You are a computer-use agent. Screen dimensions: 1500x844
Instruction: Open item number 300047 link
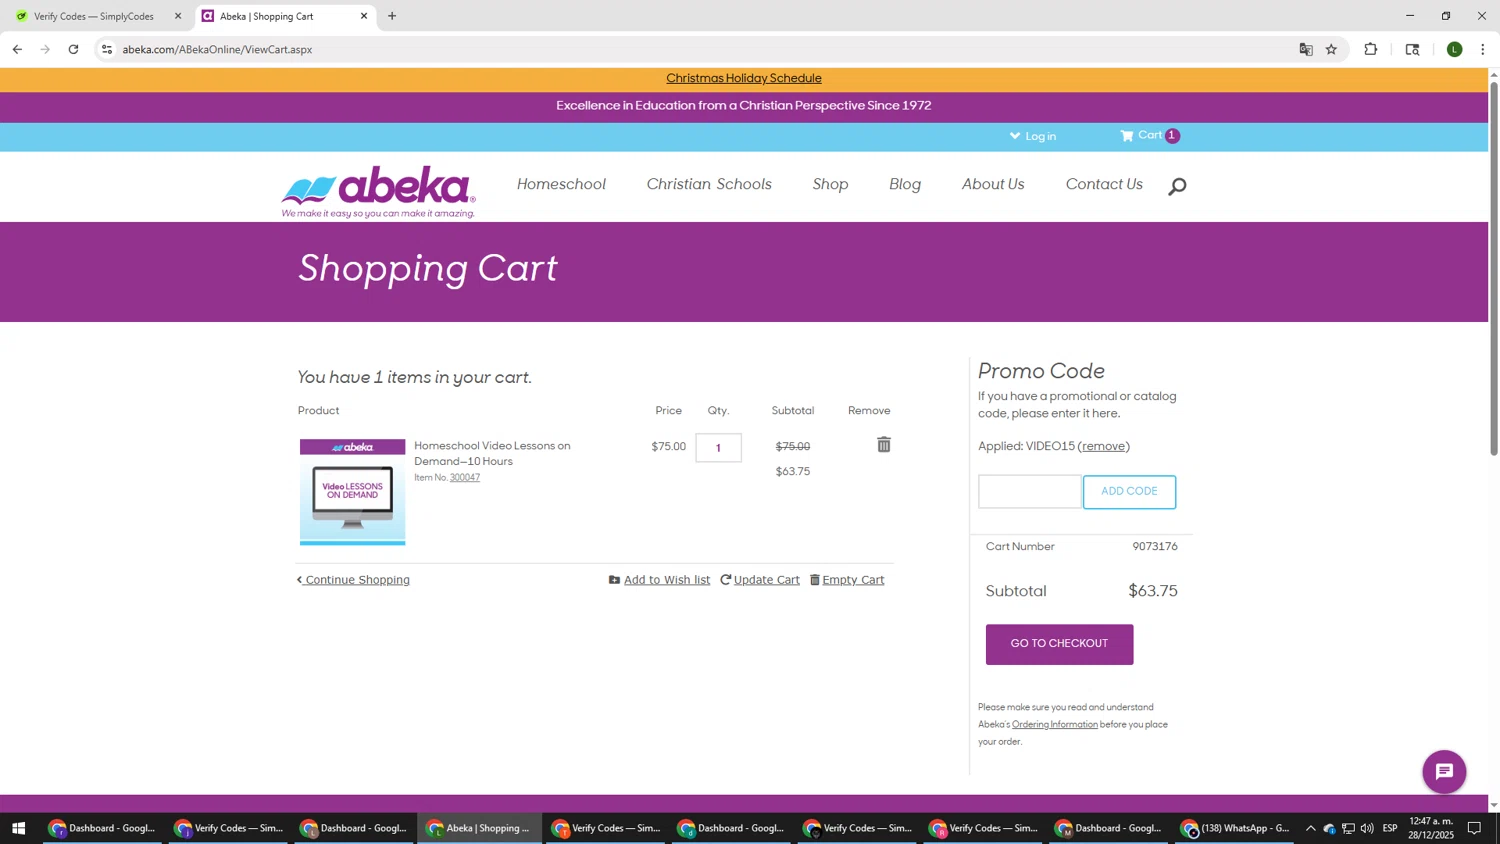click(465, 478)
